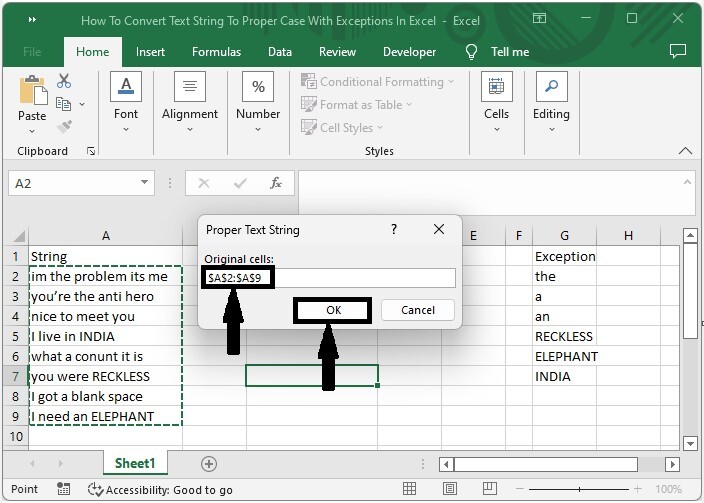Click Cancel in Proper Text String dialog
This screenshot has height=503, width=704.
click(418, 310)
